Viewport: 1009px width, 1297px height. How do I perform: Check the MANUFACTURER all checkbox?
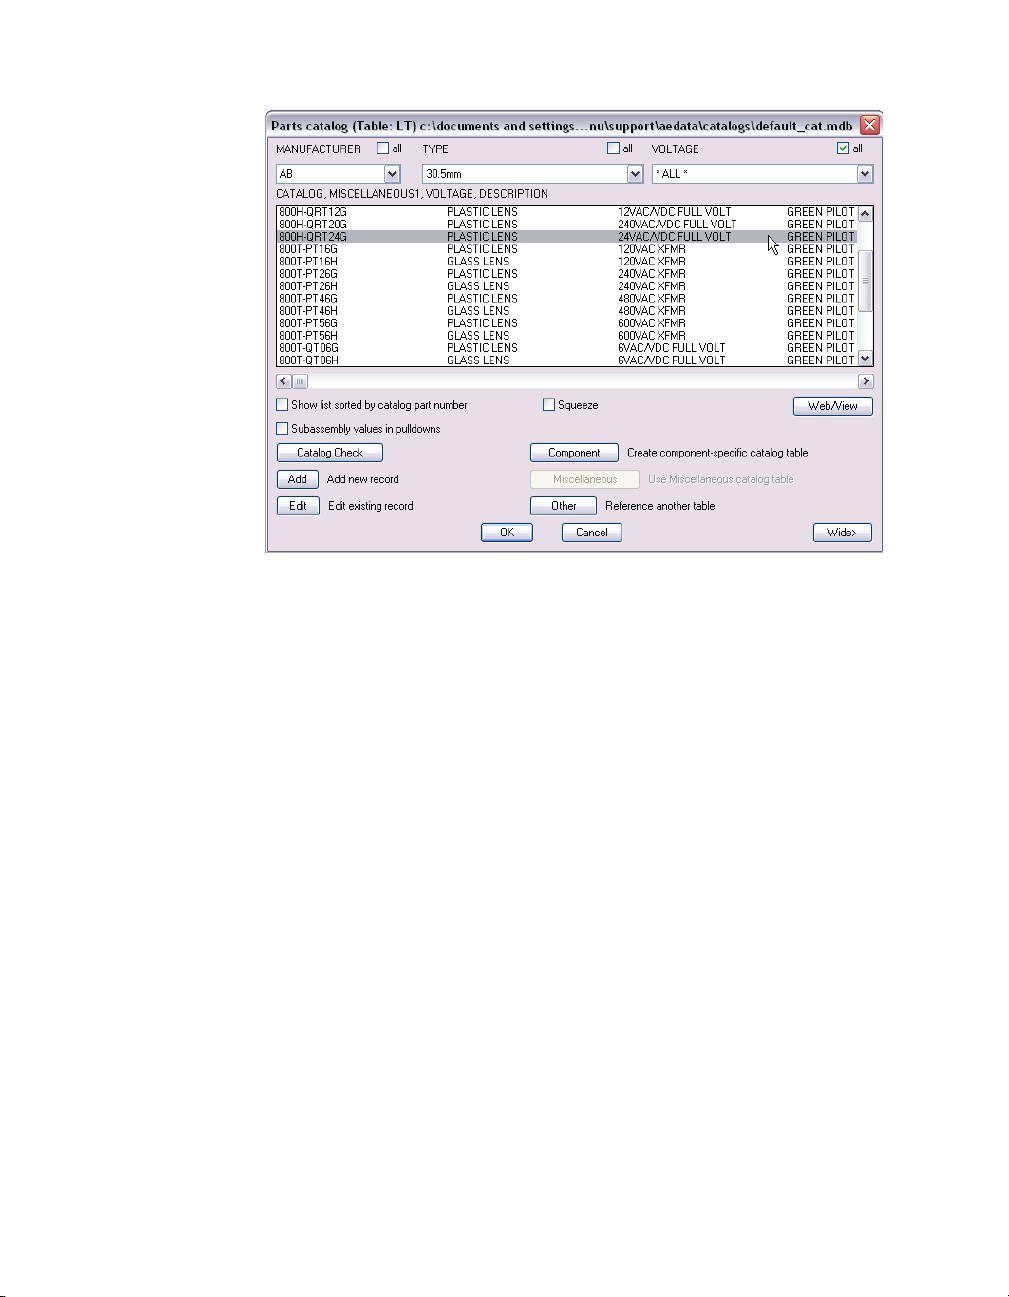coord(382,148)
